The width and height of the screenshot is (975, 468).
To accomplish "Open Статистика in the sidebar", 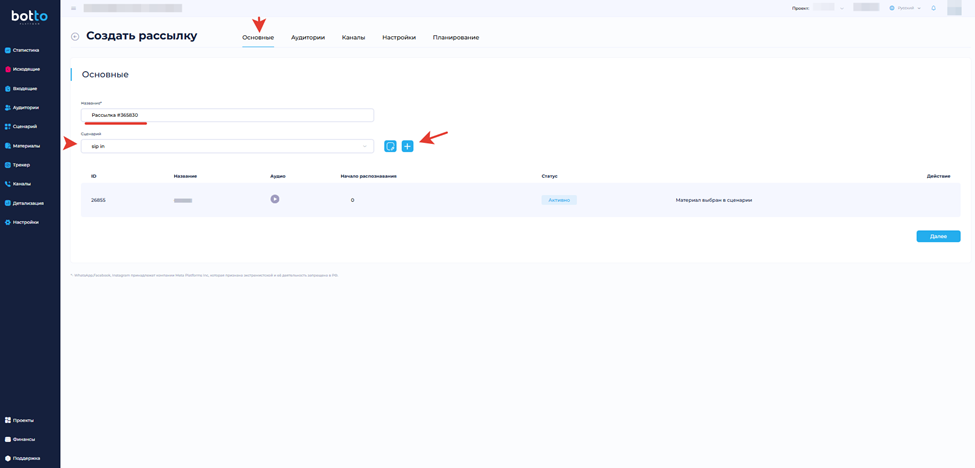I will tap(26, 50).
